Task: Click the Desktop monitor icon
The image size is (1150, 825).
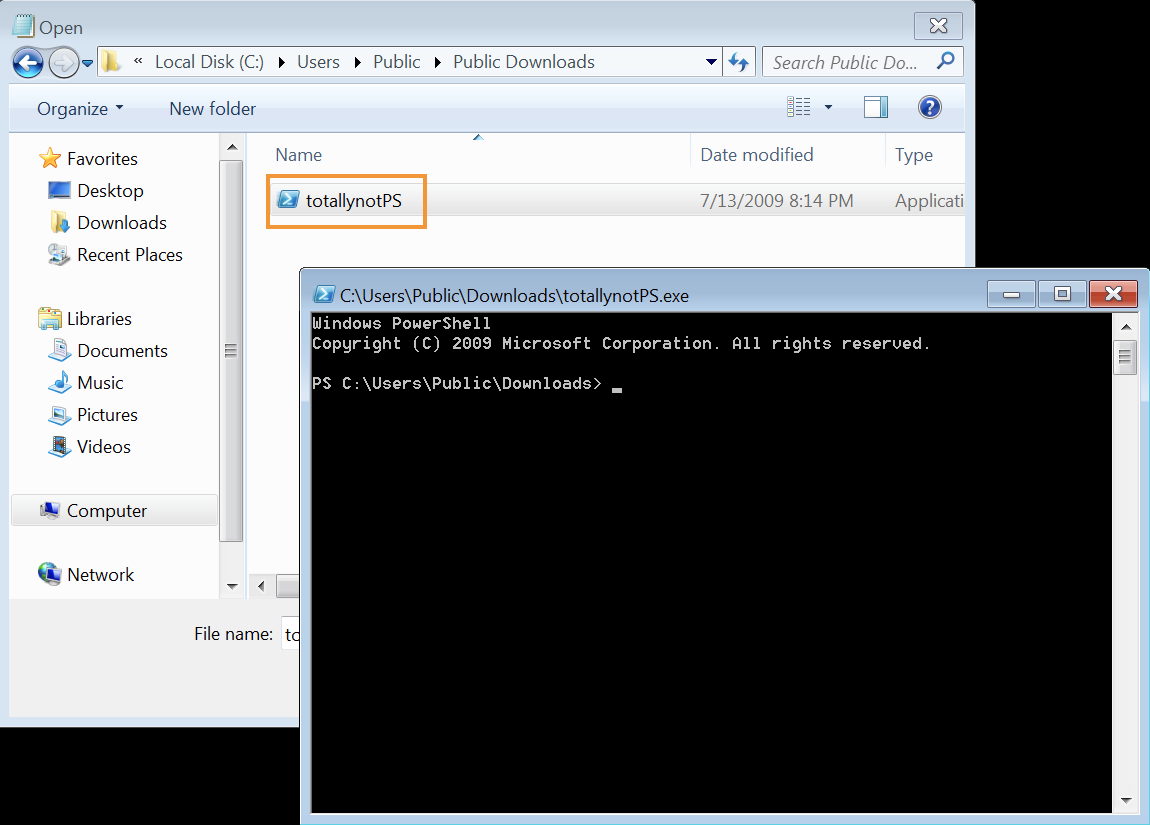Action: pyautogui.click(x=59, y=190)
